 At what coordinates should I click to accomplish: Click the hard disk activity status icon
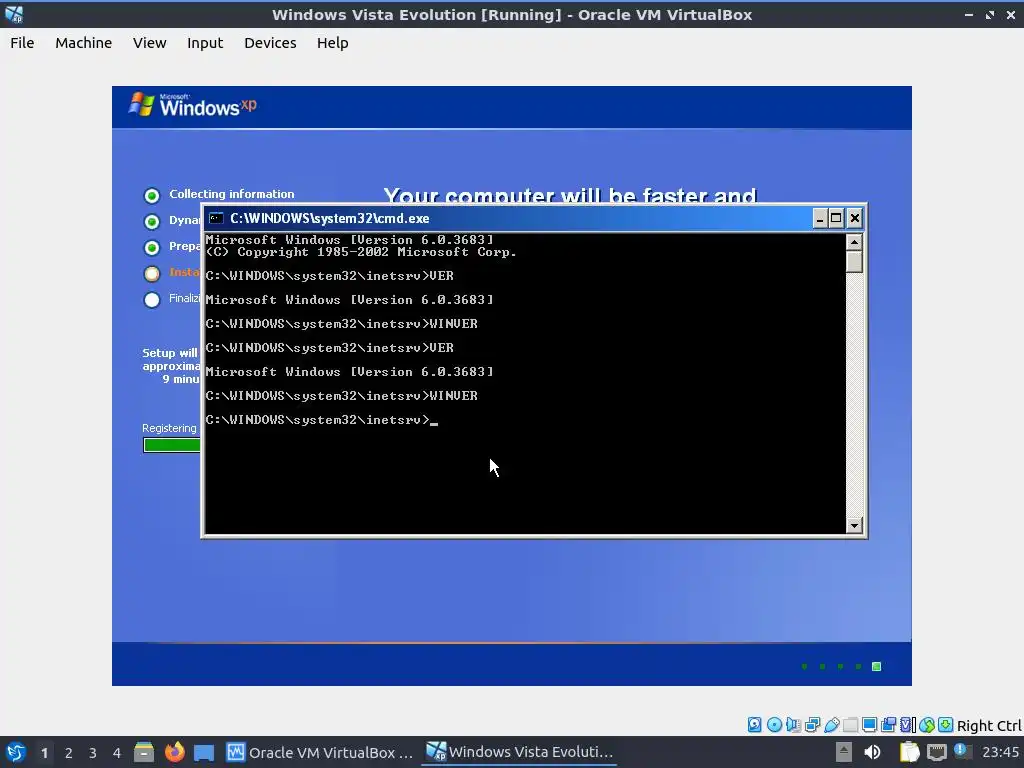pos(754,725)
